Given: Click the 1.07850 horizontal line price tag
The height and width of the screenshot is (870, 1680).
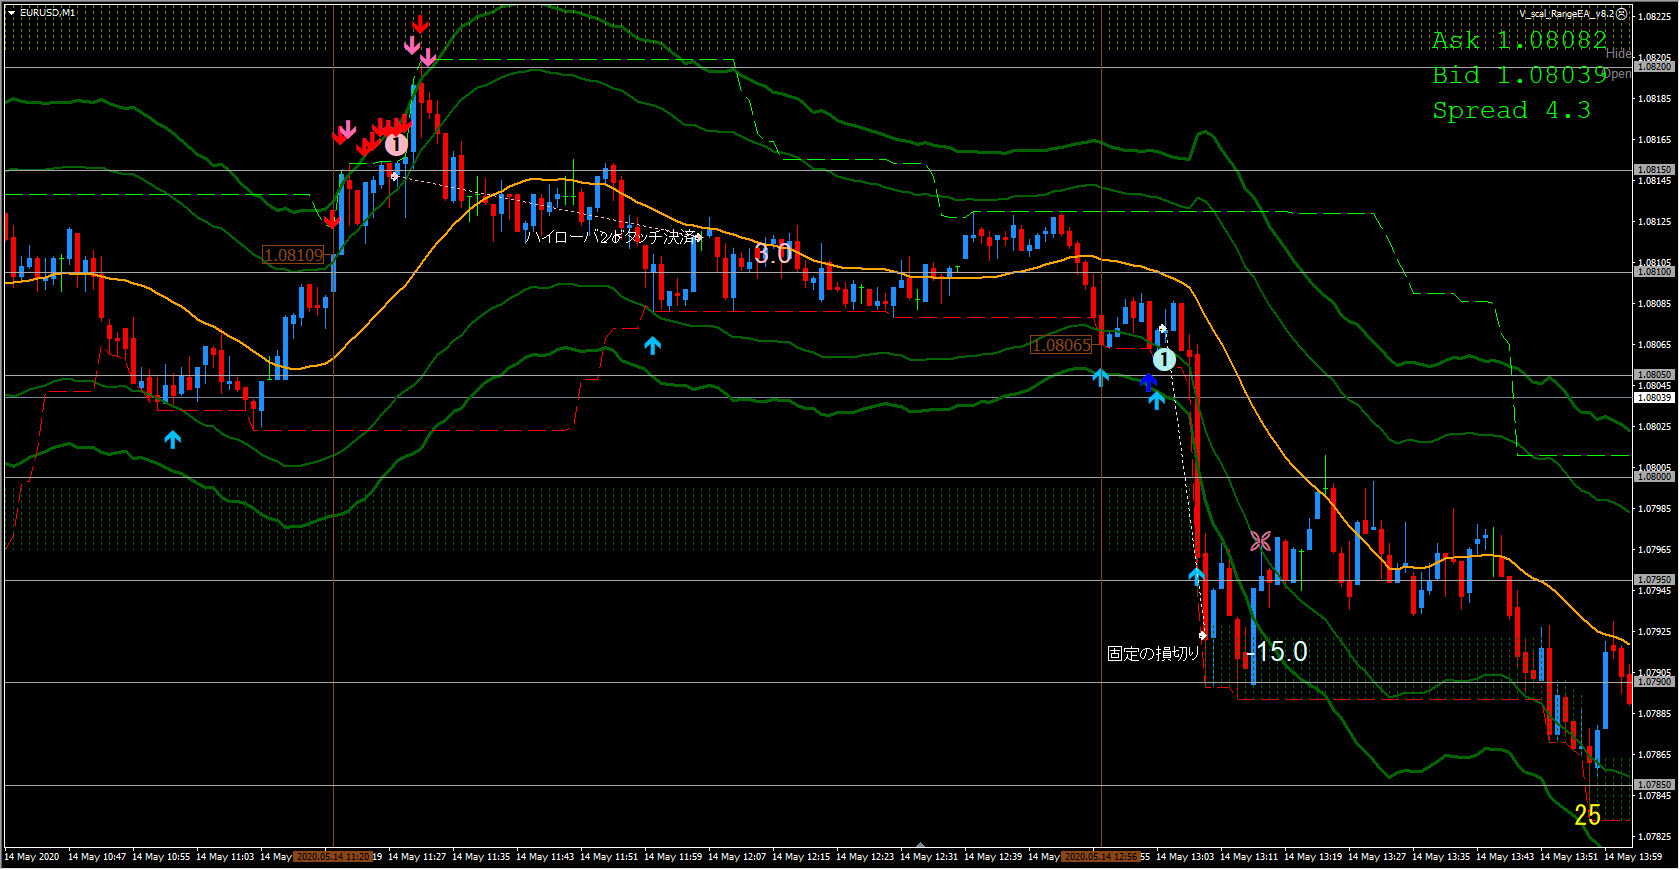Looking at the screenshot, I should pyautogui.click(x=1654, y=785).
